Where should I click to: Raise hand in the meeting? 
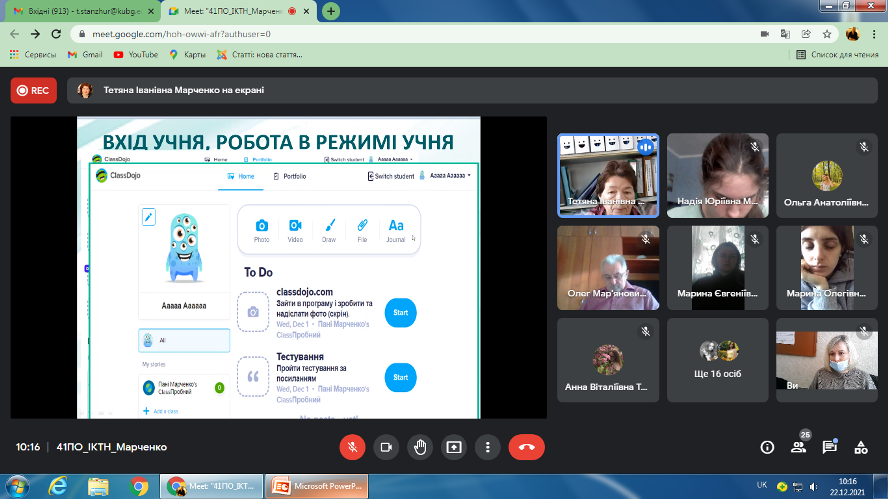pyautogui.click(x=420, y=447)
